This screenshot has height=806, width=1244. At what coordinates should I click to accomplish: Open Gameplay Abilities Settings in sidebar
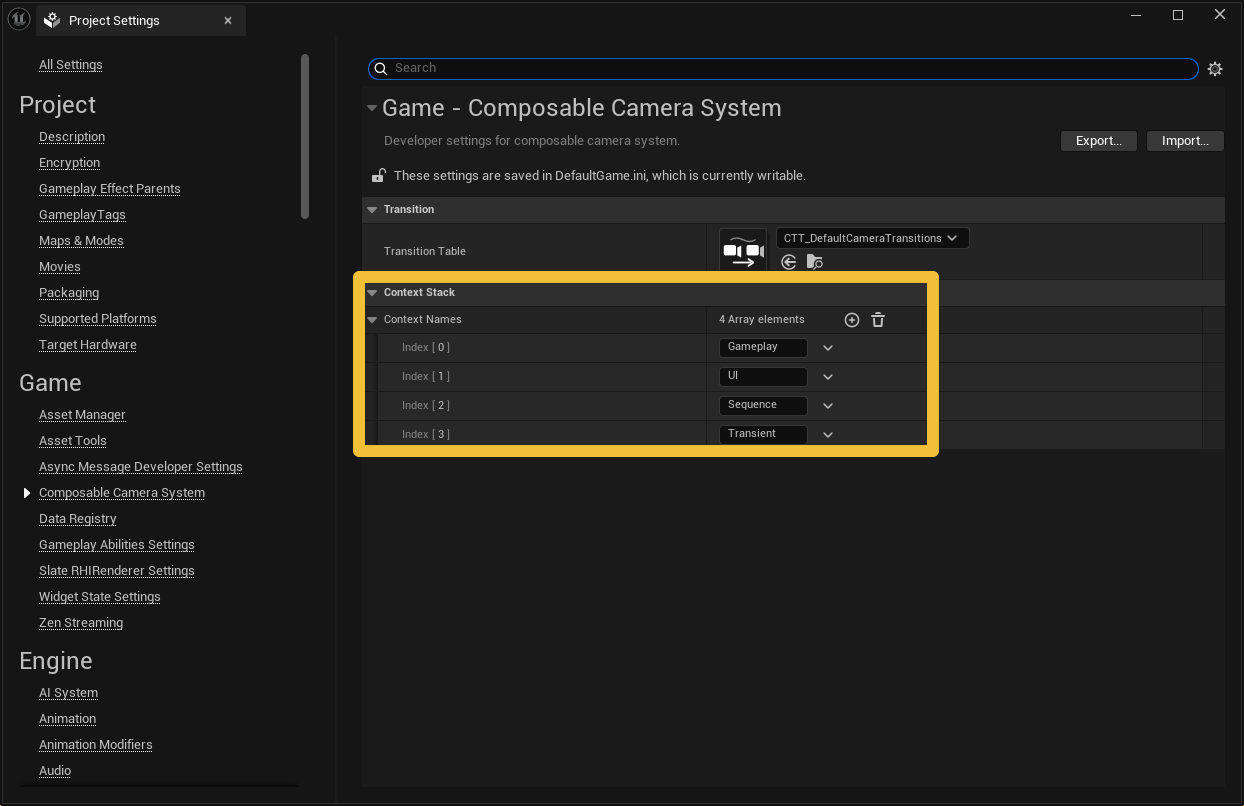(116, 545)
